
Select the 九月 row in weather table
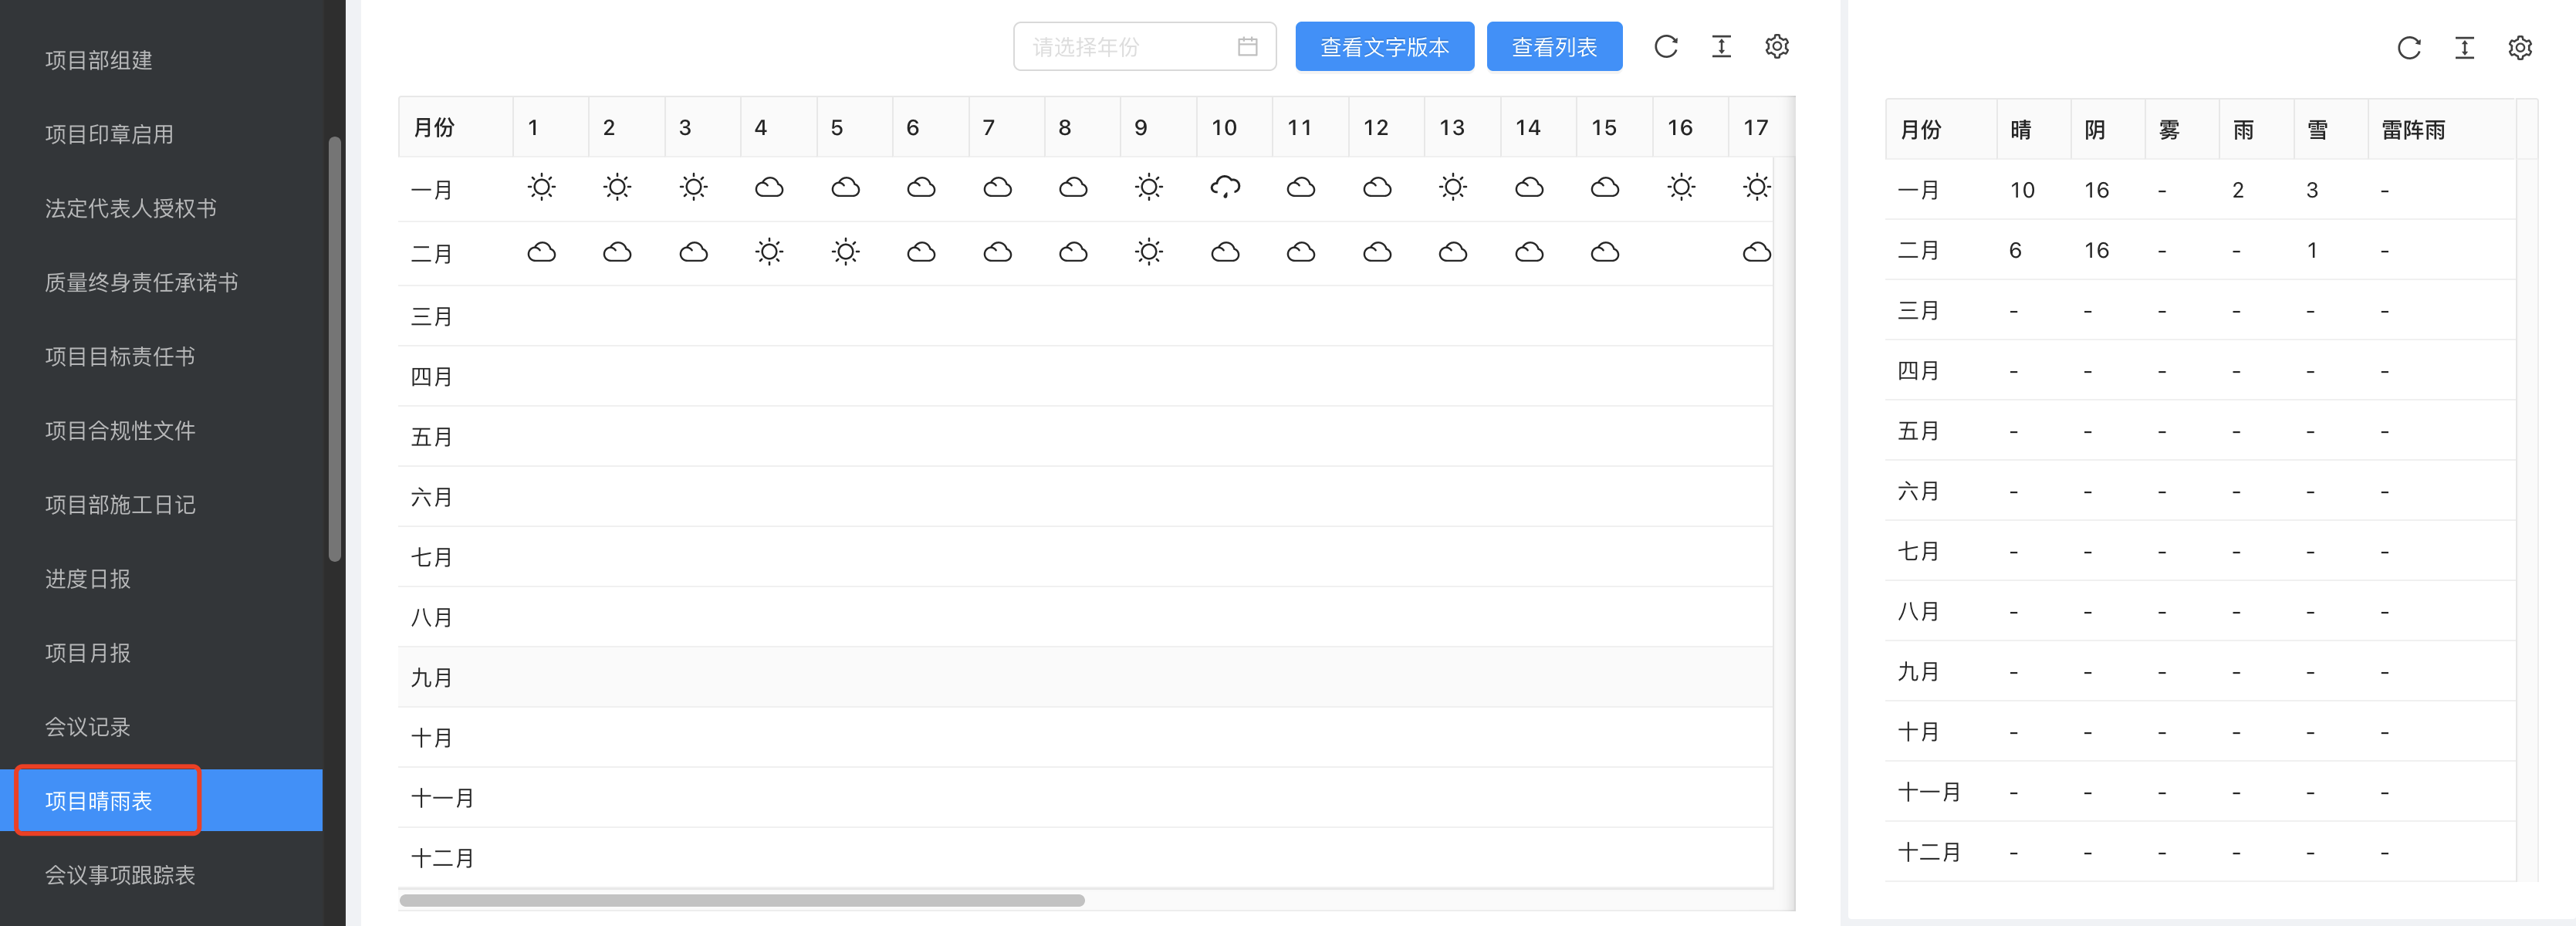coord(1085,677)
